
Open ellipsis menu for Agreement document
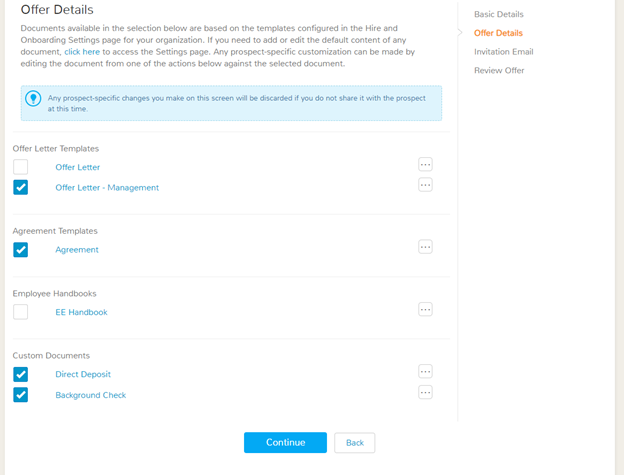pos(425,247)
